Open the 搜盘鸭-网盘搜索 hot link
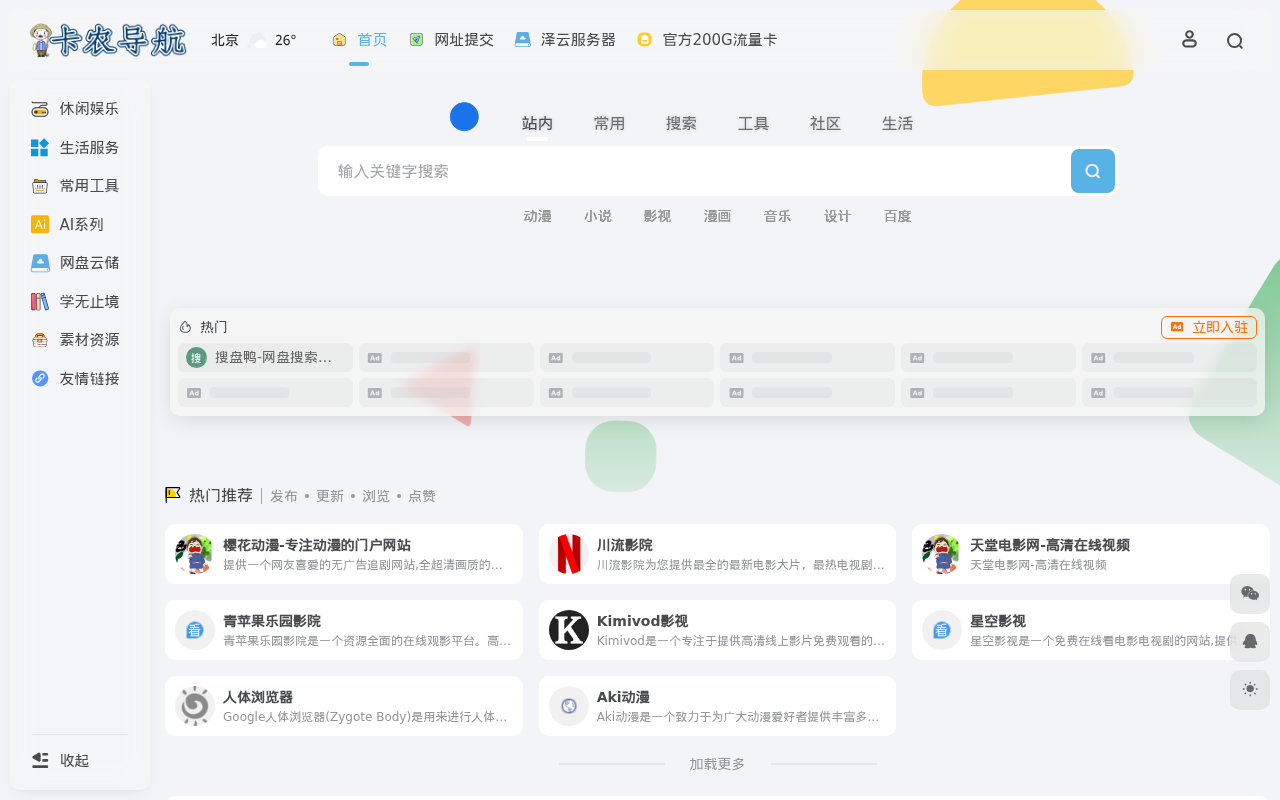The height and width of the screenshot is (800, 1280). pyautogui.click(x=265, y=357)
